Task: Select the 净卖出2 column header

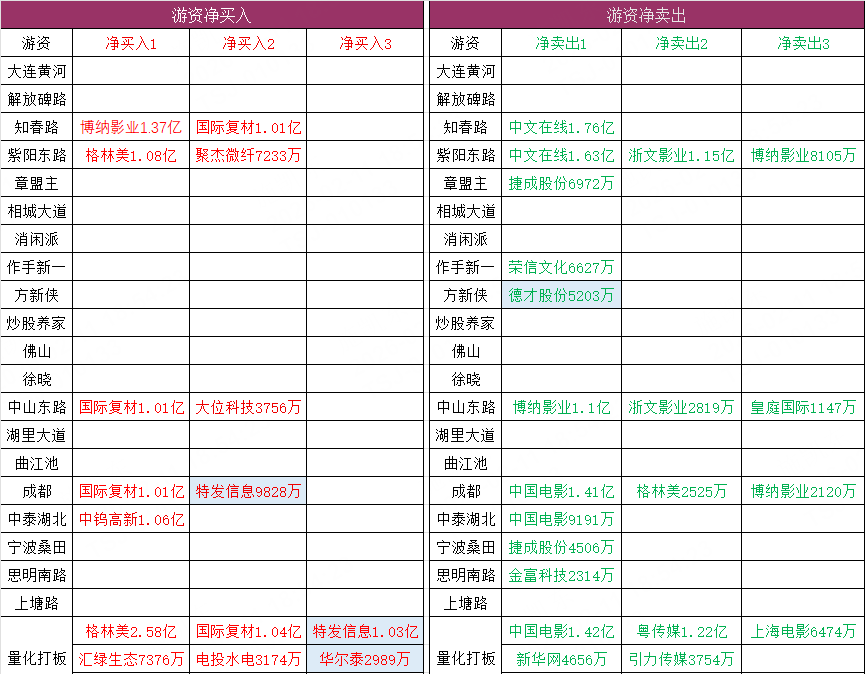Action: click(x=682, y=43)
